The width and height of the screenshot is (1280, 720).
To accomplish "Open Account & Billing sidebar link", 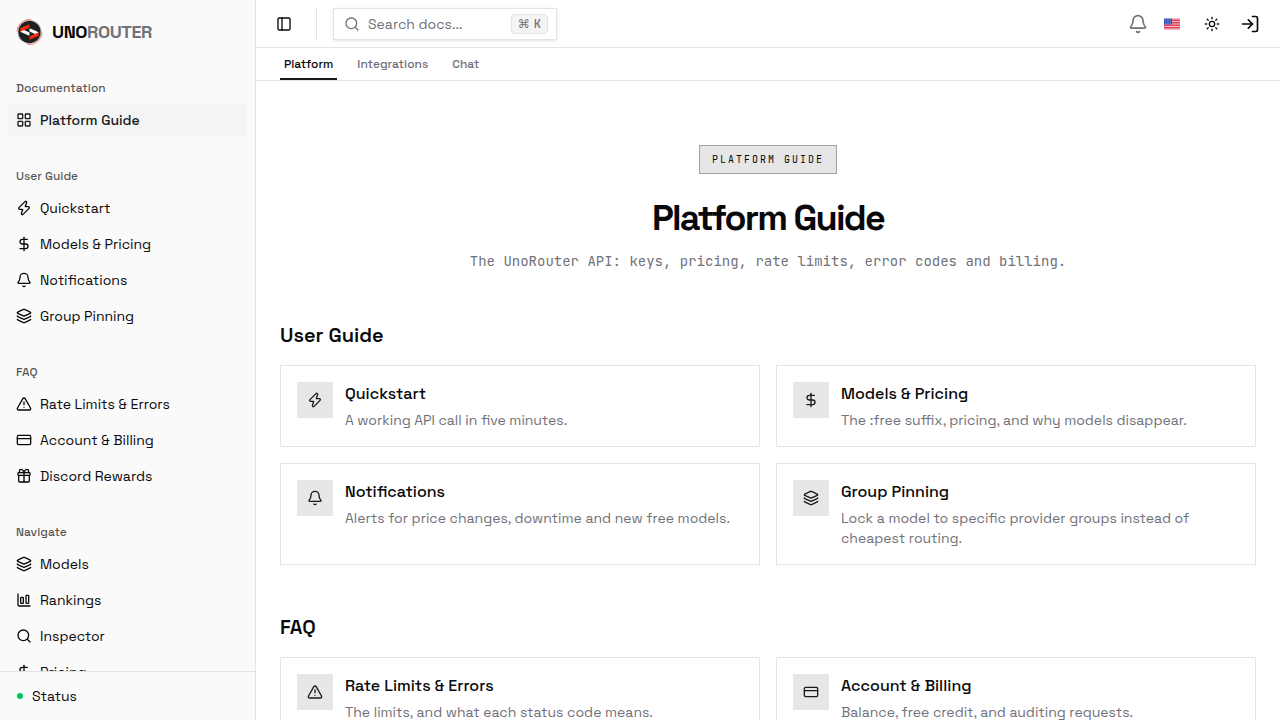I will (128, 440).
